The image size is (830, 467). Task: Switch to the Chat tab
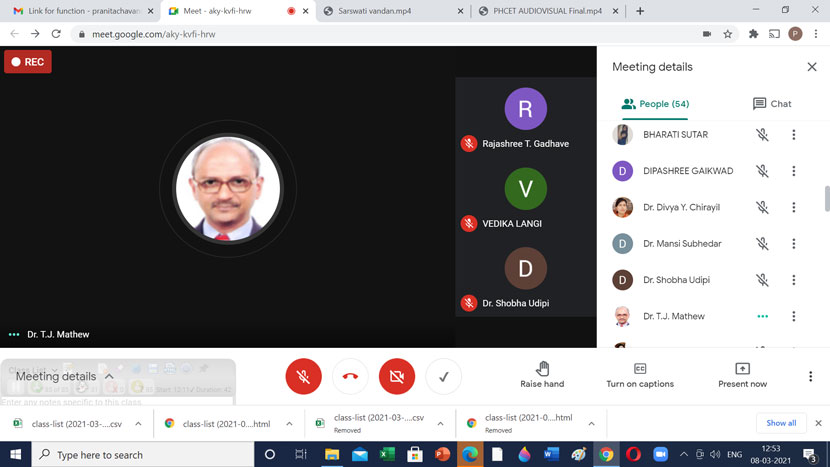(x=771, y=104)
